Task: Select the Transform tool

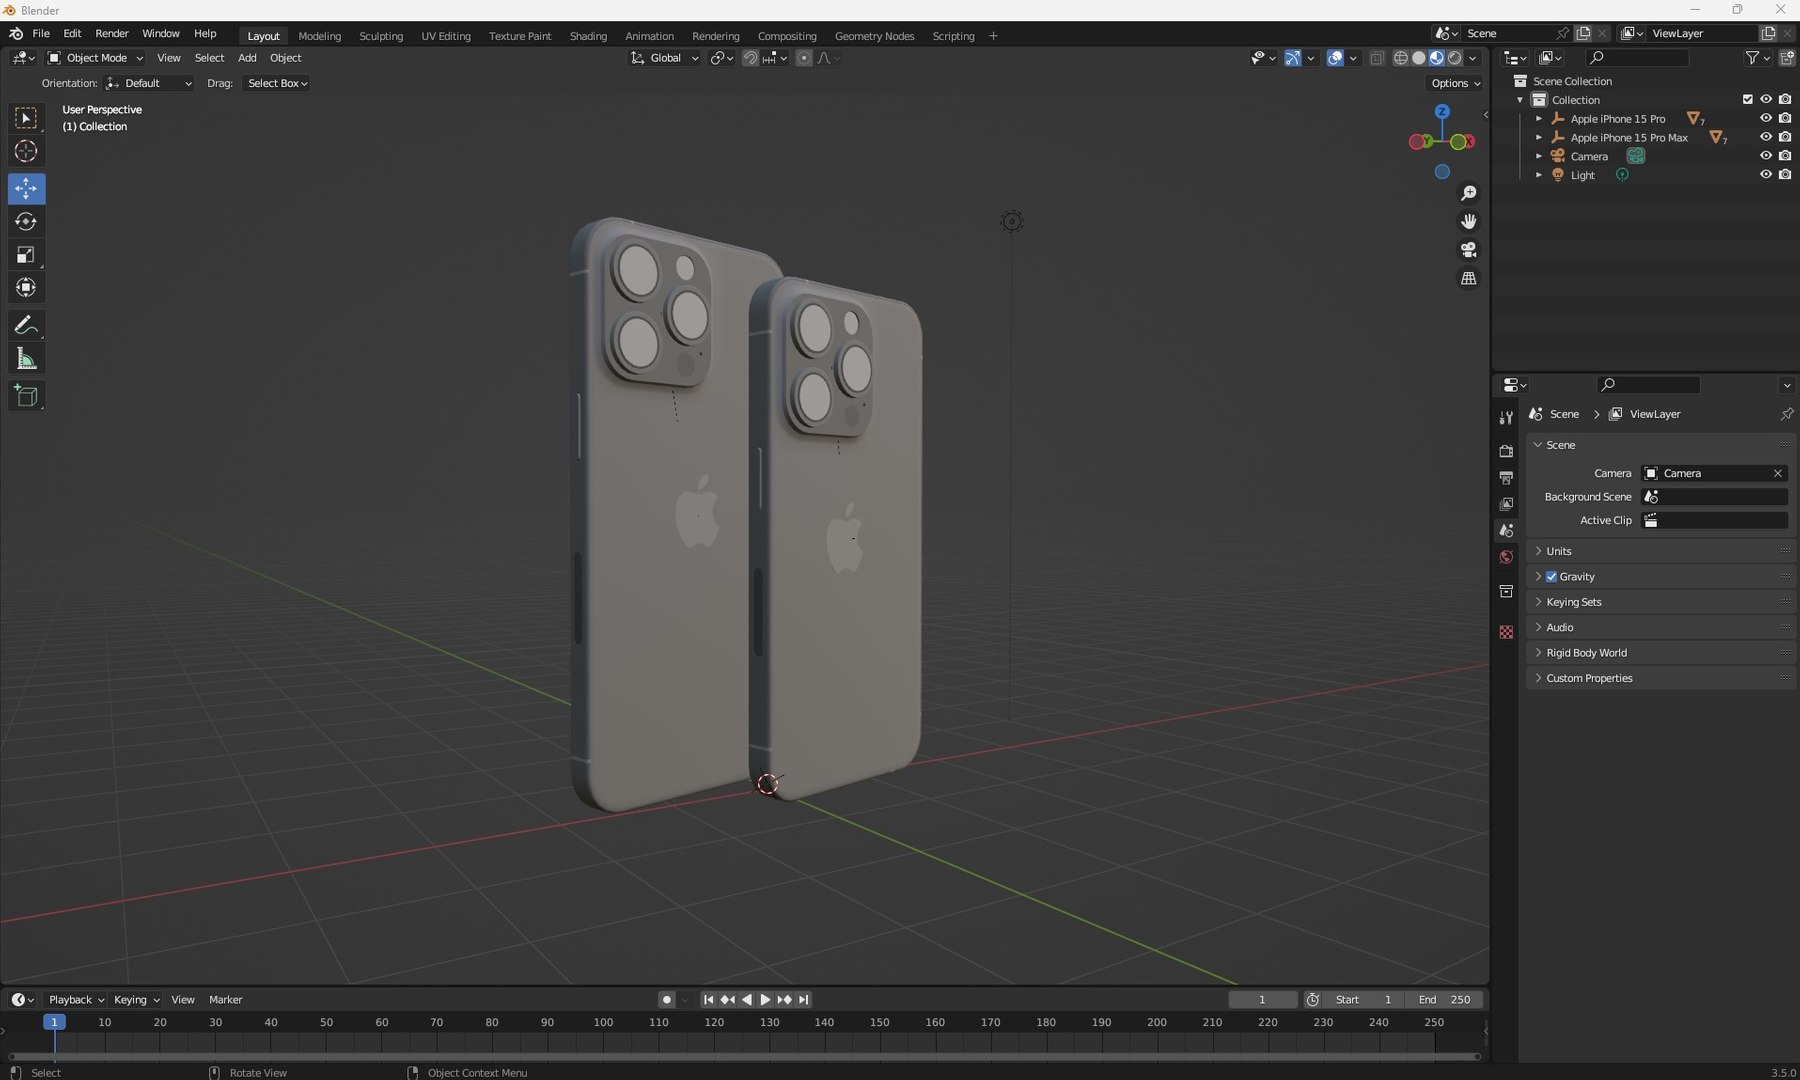Action: 26,288
